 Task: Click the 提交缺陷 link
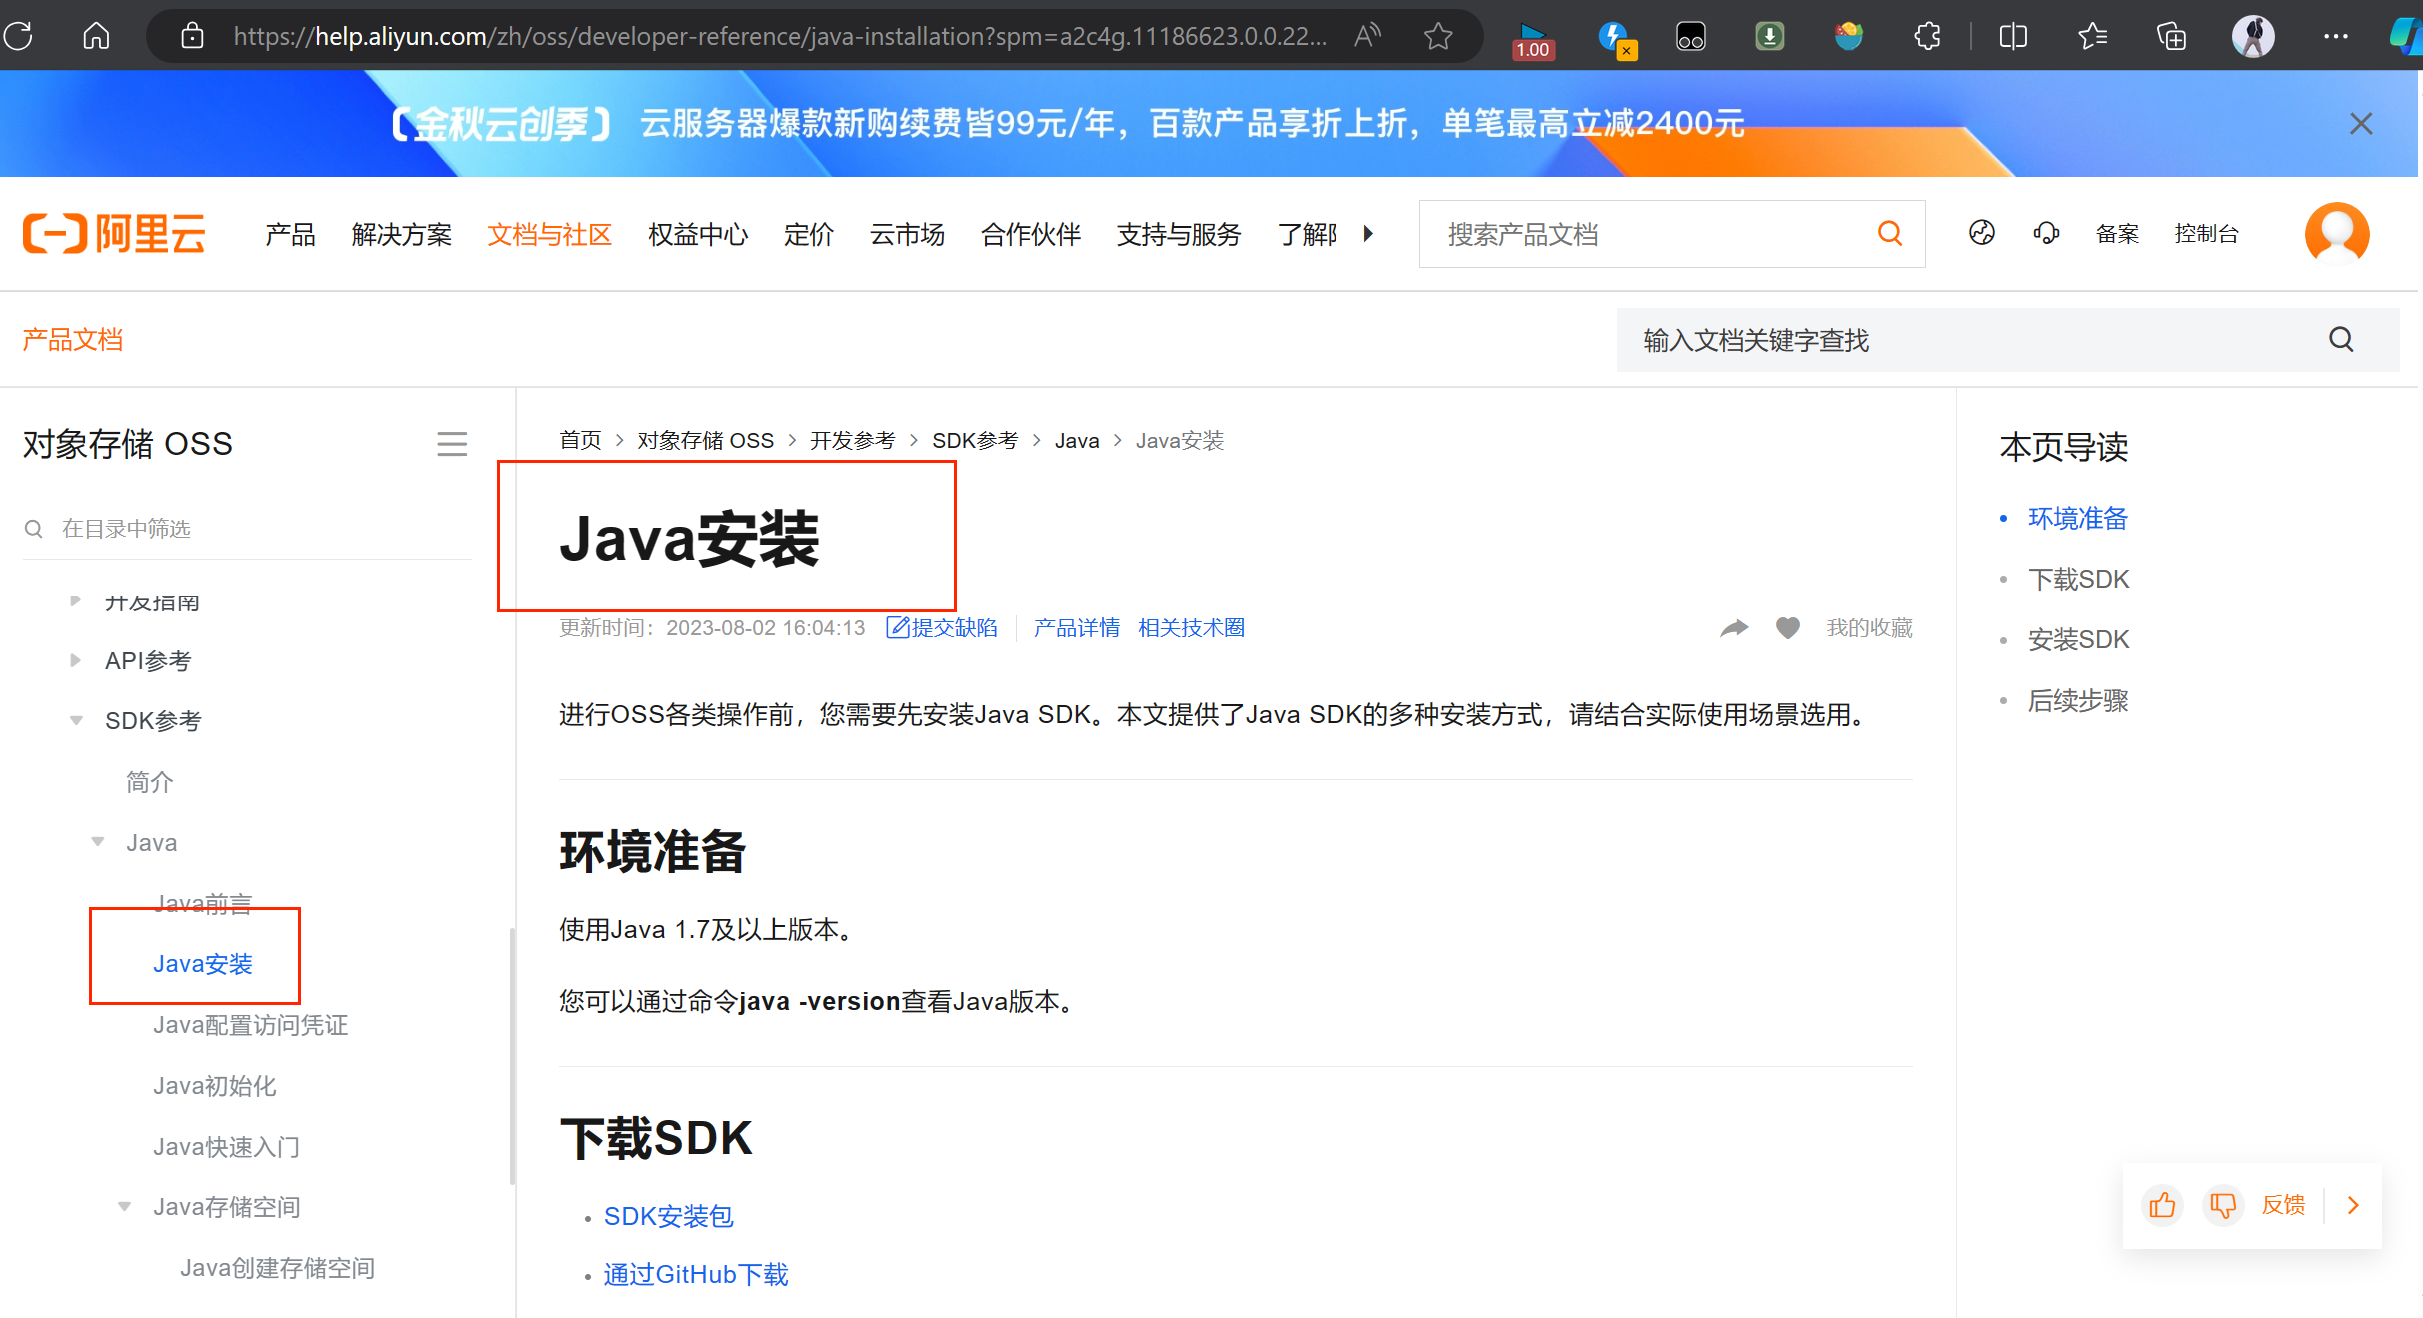[x=942, y=628]
